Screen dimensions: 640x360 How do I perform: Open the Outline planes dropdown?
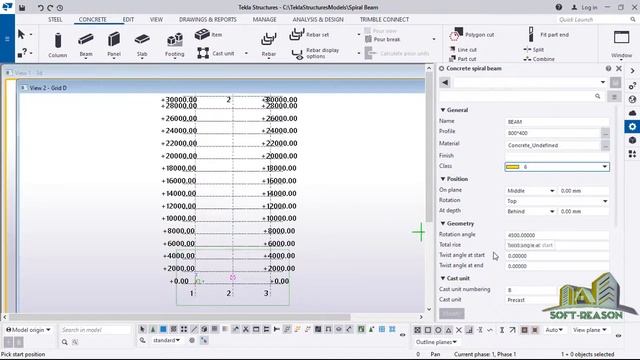tap(436, 342)
